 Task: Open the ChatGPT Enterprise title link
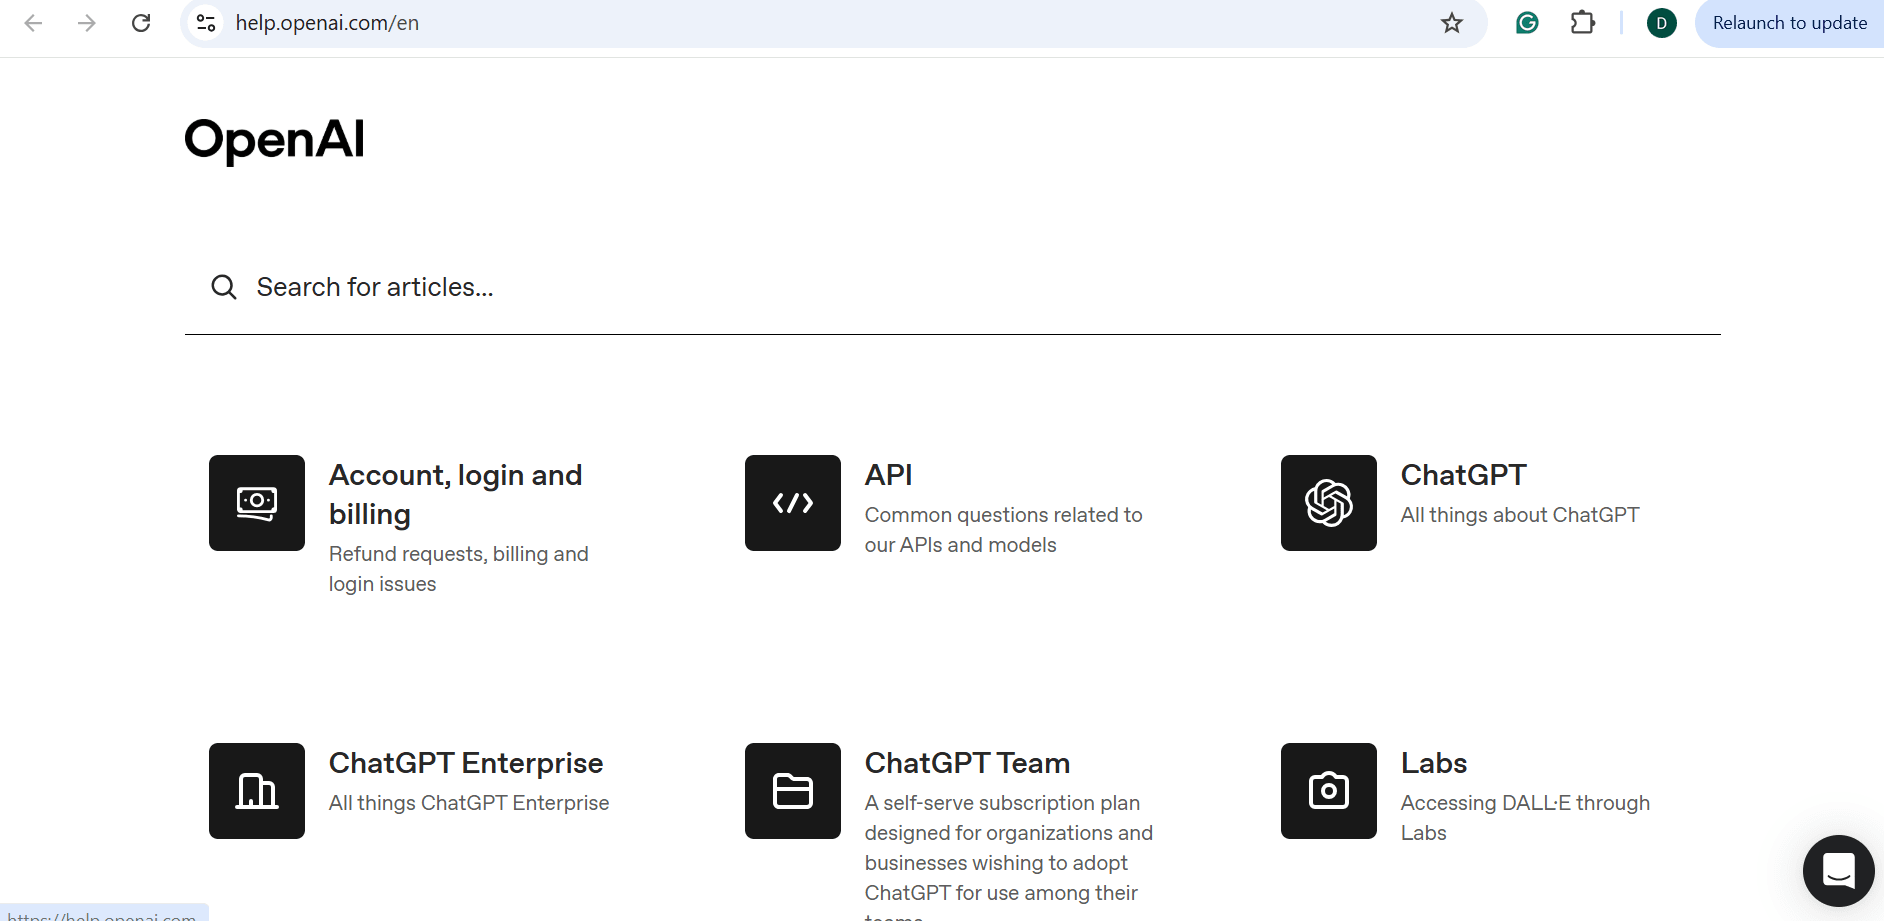click(466, 763)
